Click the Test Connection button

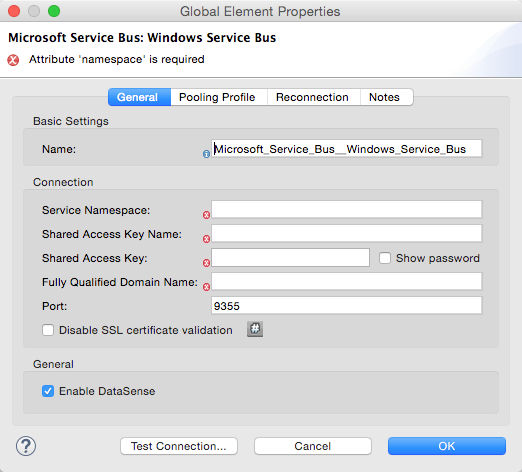click(179, 446)
